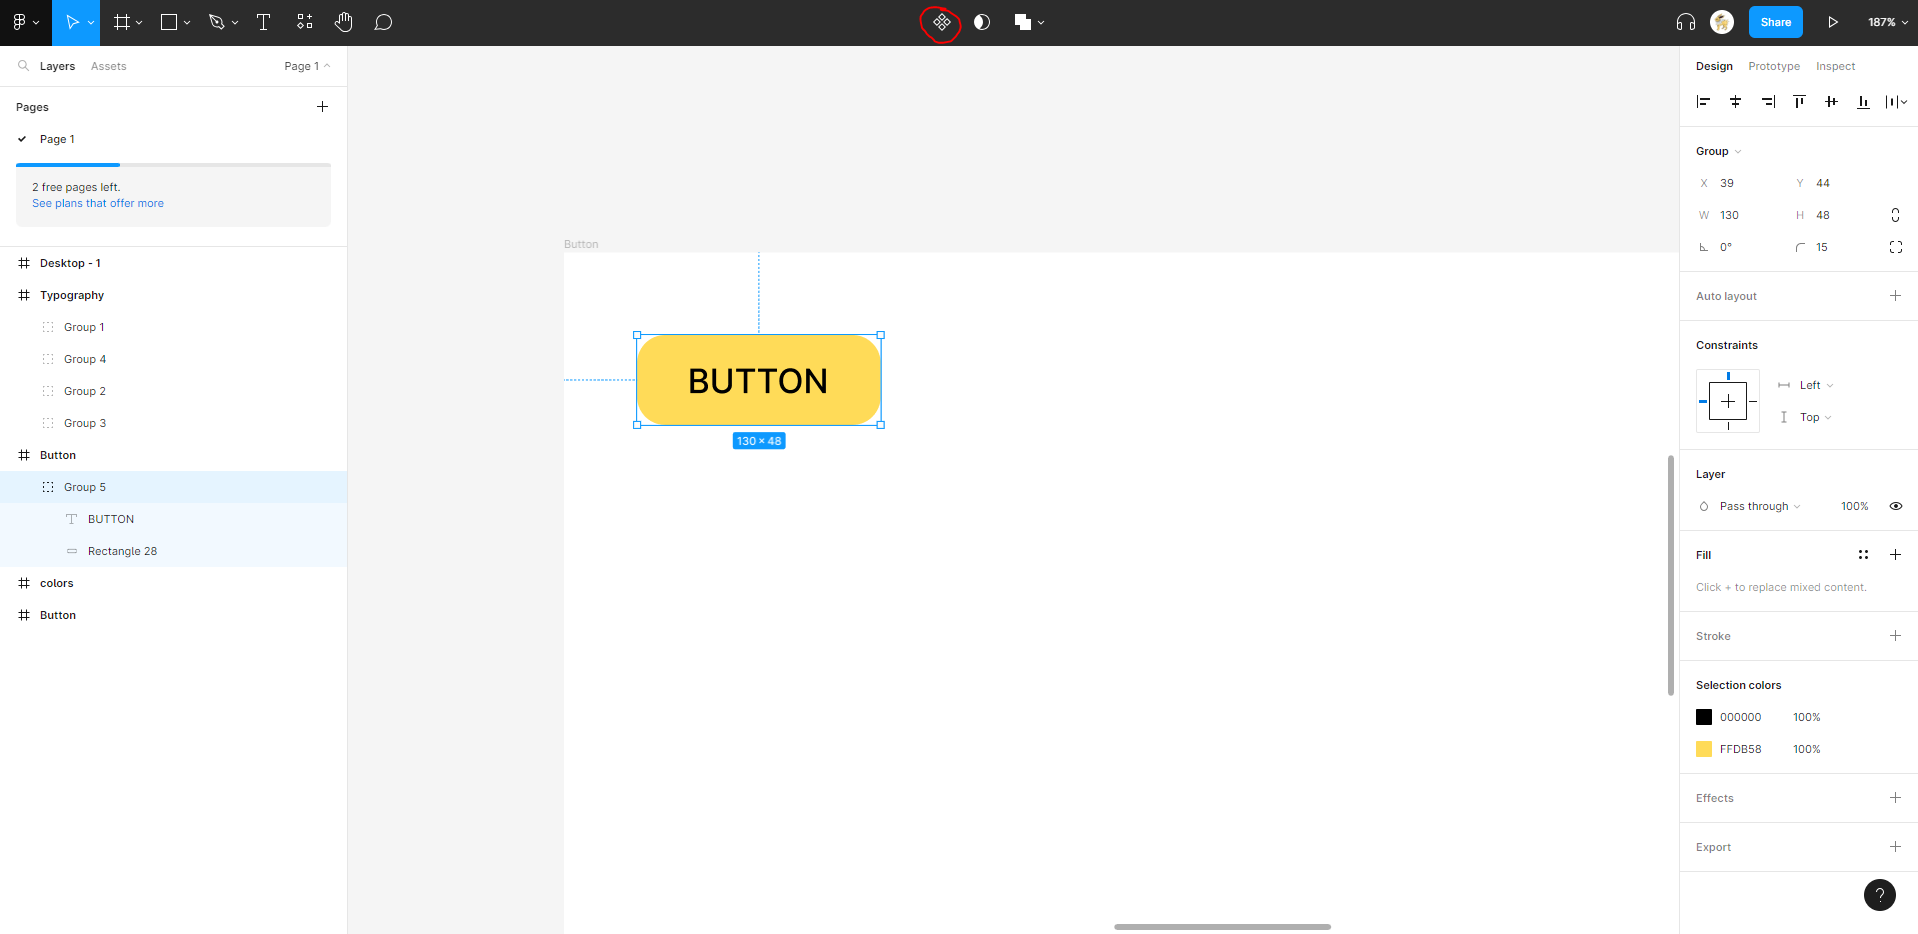The width and height of the screenshot is (1918, 934).
Task: Open the Page 1 selector dropdown
Action: point(307,66)
